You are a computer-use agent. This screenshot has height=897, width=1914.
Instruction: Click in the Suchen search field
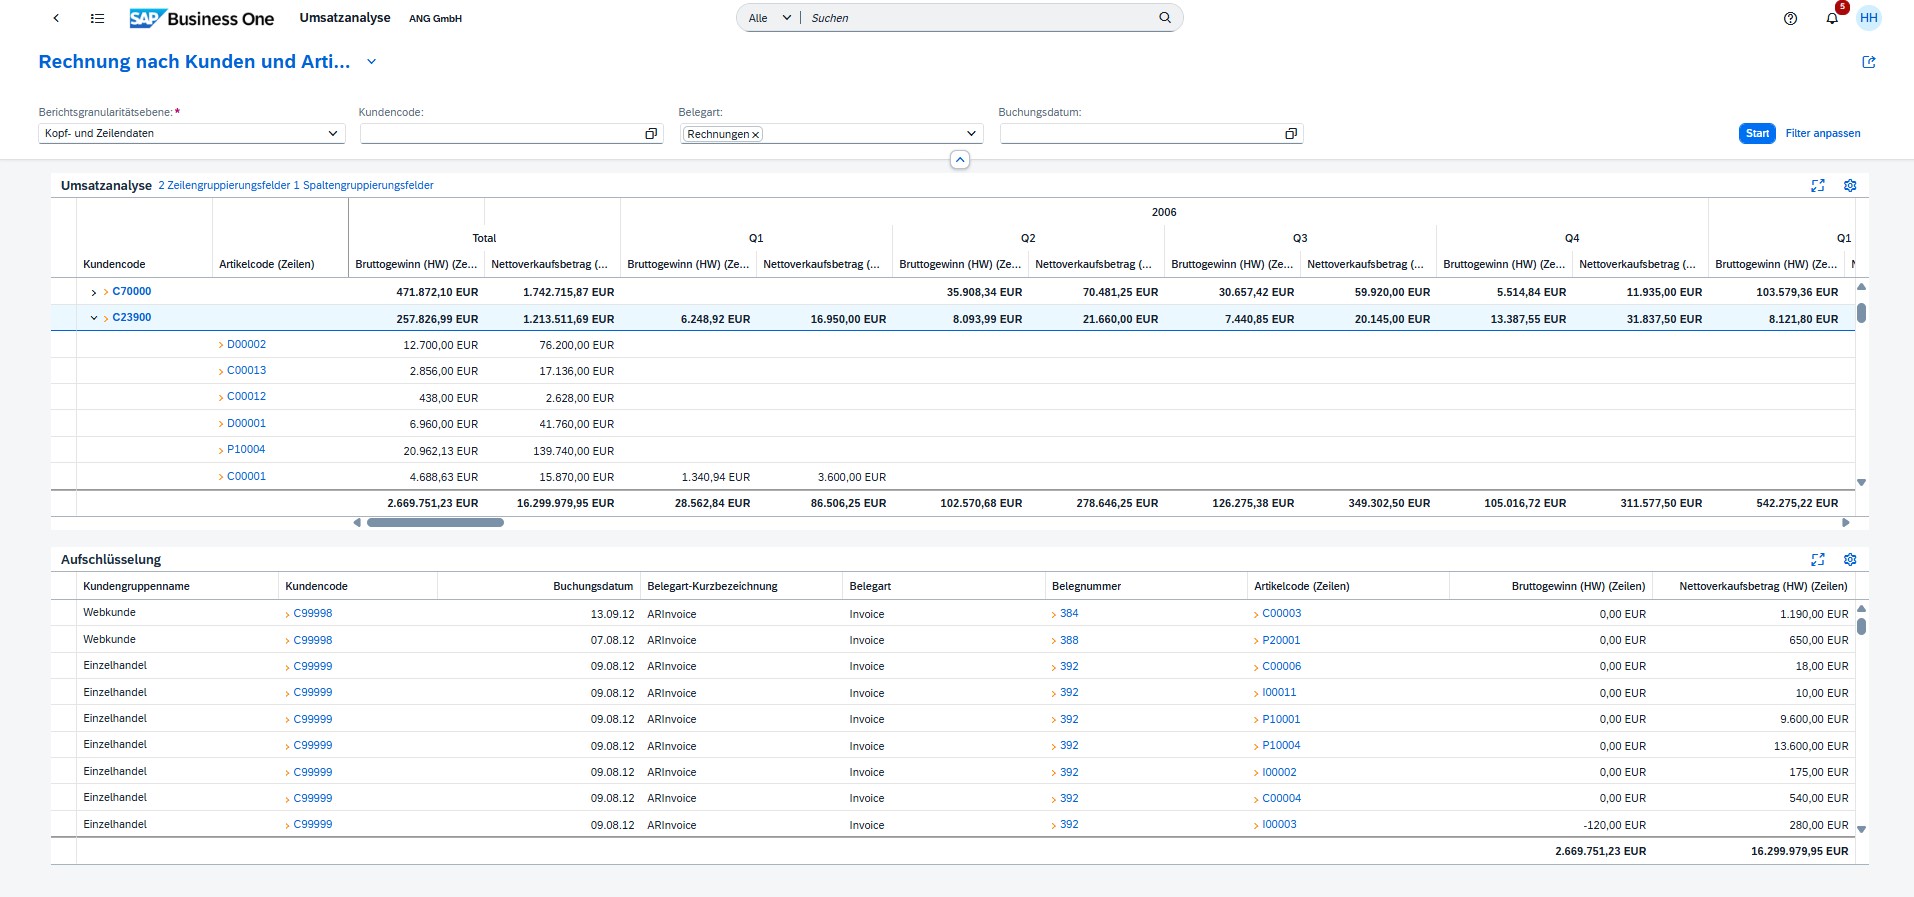tap(980, 18)
